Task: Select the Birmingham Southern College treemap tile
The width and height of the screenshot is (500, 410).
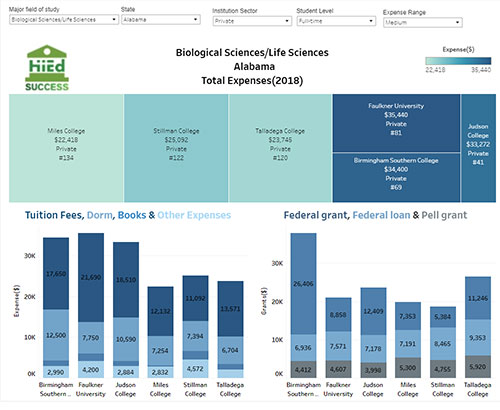Action: (x=396, y=178)
